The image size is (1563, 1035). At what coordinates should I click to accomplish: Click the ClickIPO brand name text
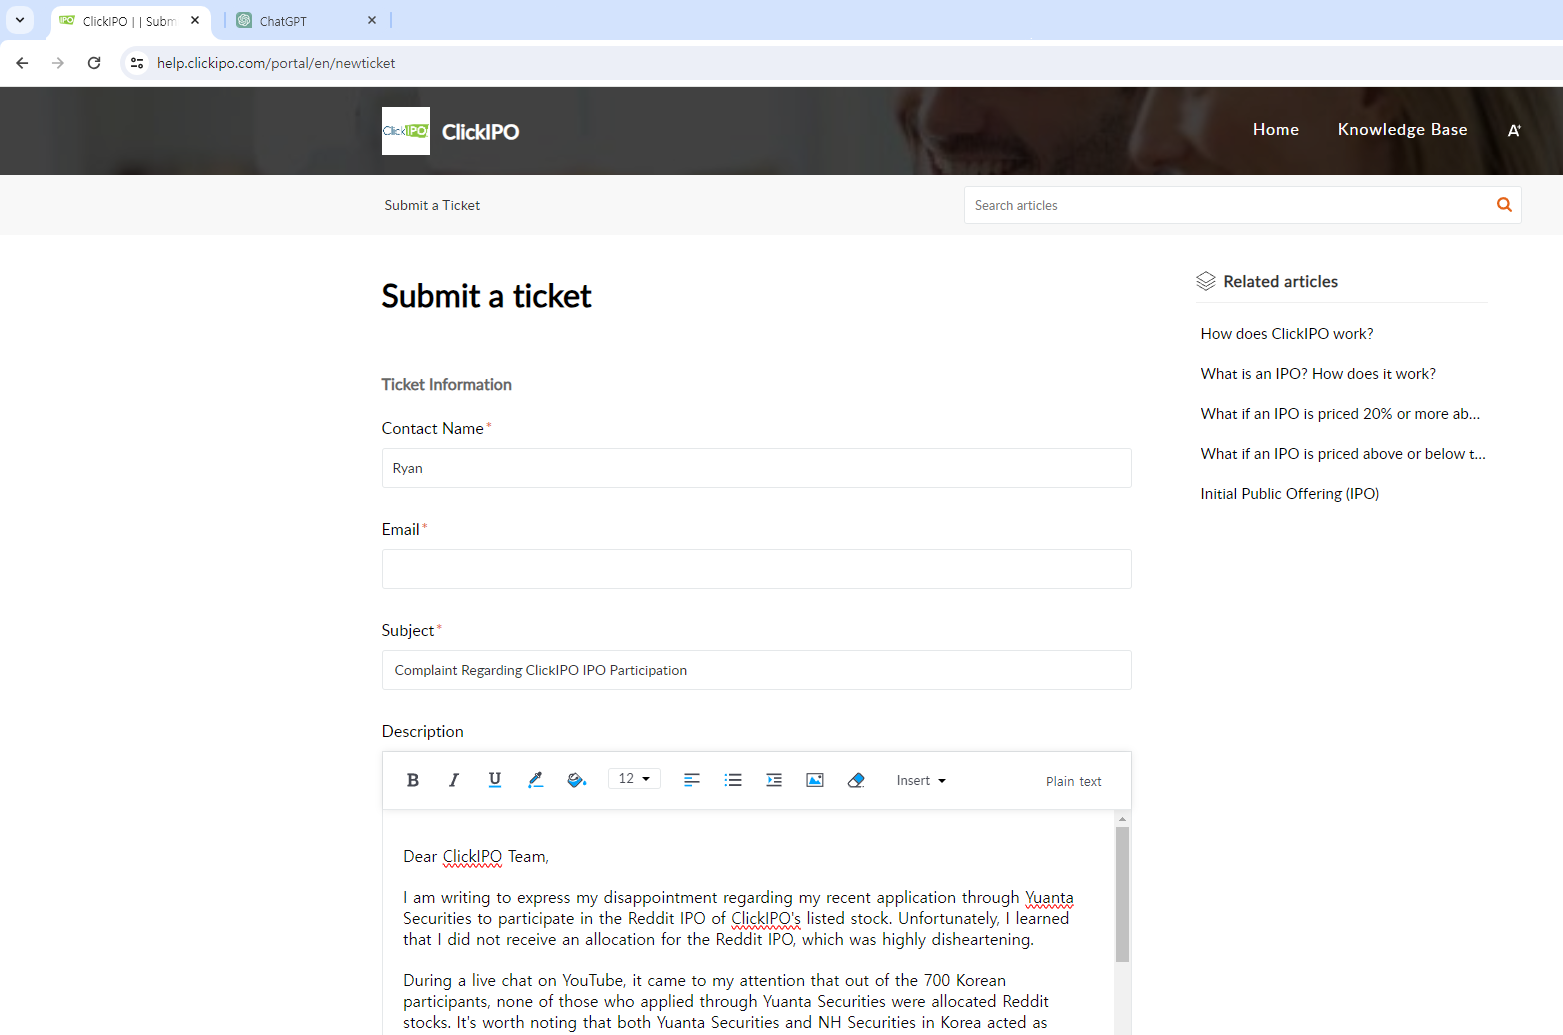[x=480, y=132]
